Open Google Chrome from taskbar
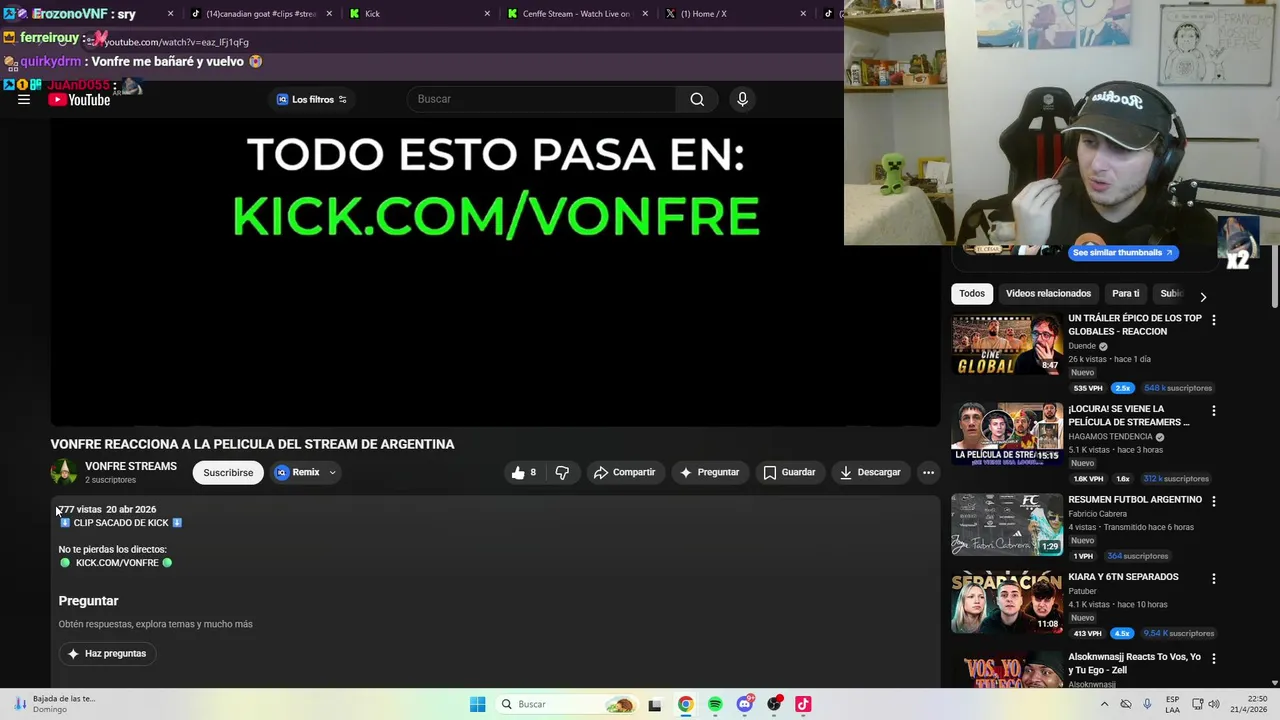This screenshot has width=1280, height=720. click(685, 704)
